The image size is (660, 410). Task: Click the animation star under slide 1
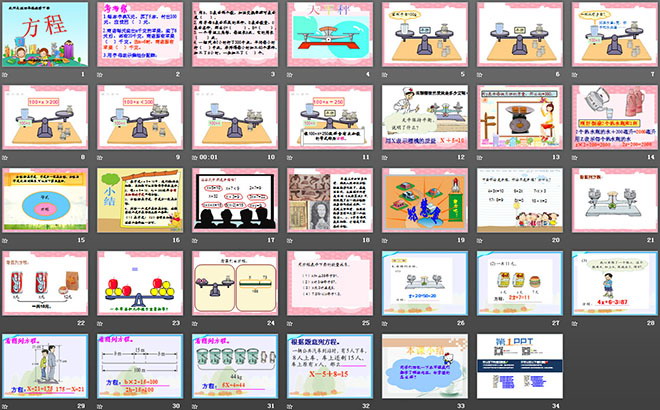(5, 75)
